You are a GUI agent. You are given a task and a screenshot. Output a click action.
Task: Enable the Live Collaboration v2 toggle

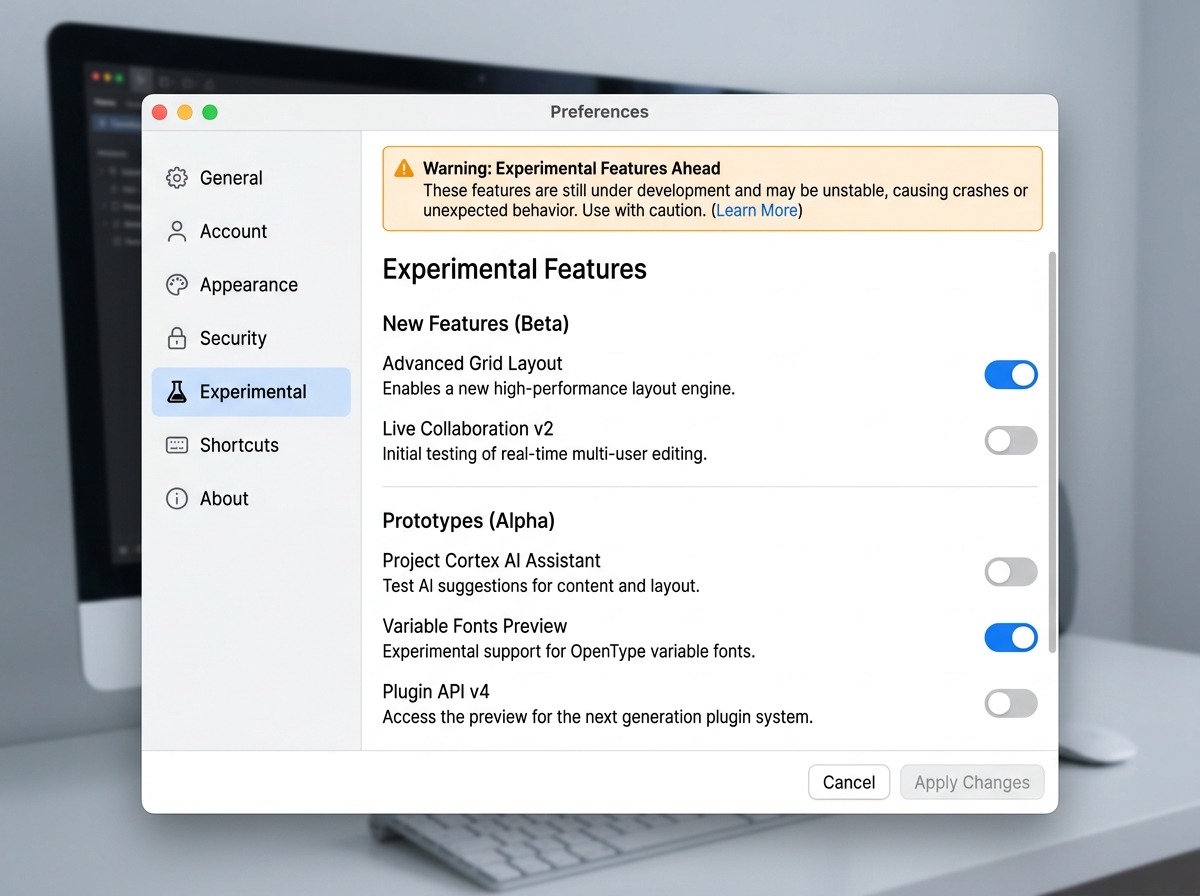[x=1011, y=441]
